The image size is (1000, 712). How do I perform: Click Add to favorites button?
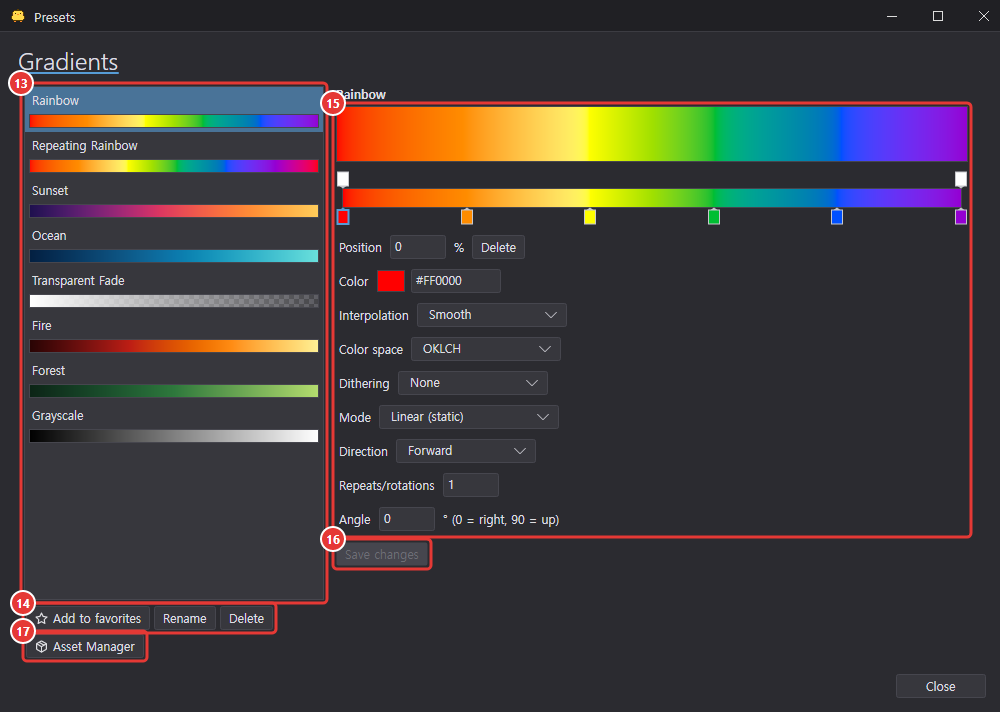pos(88,618)
